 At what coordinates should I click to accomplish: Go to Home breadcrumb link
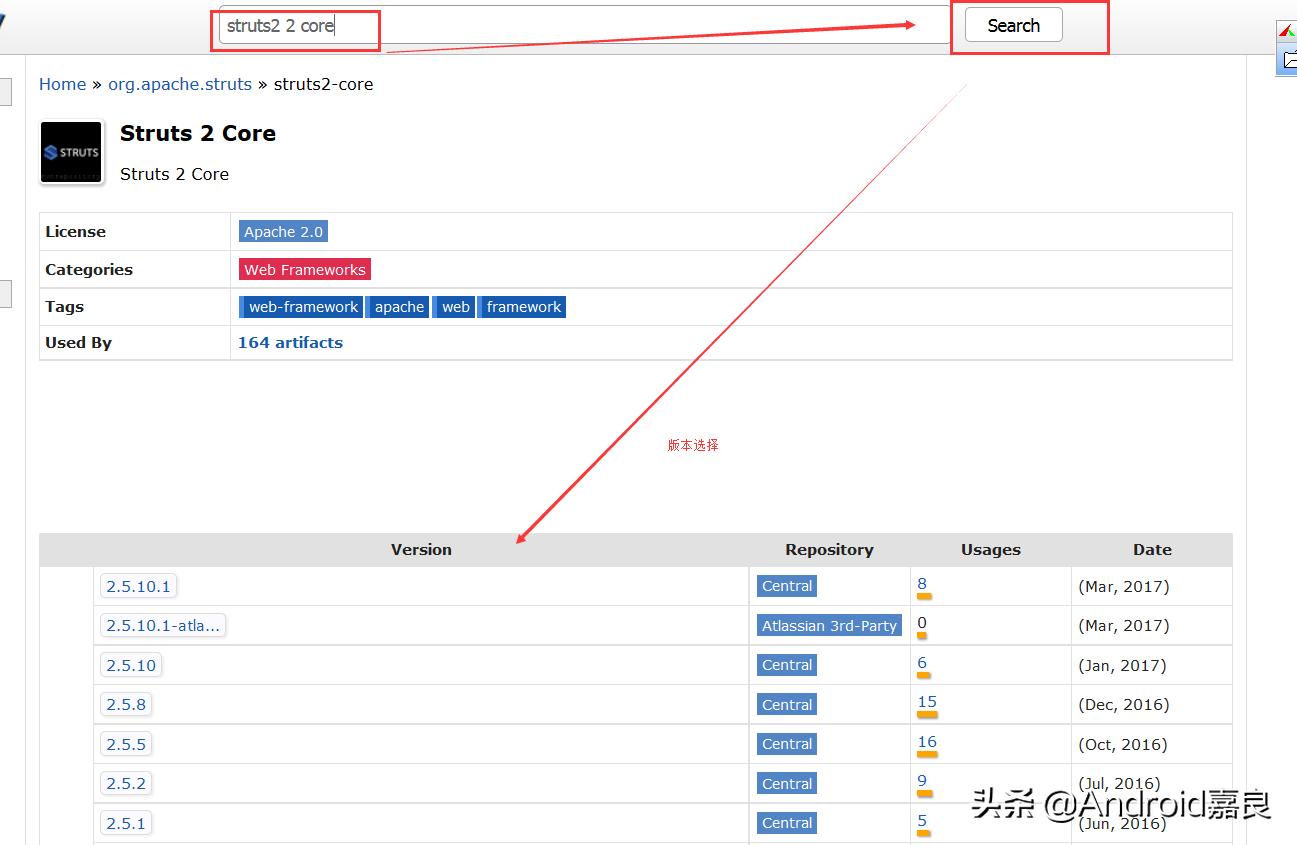62,84
